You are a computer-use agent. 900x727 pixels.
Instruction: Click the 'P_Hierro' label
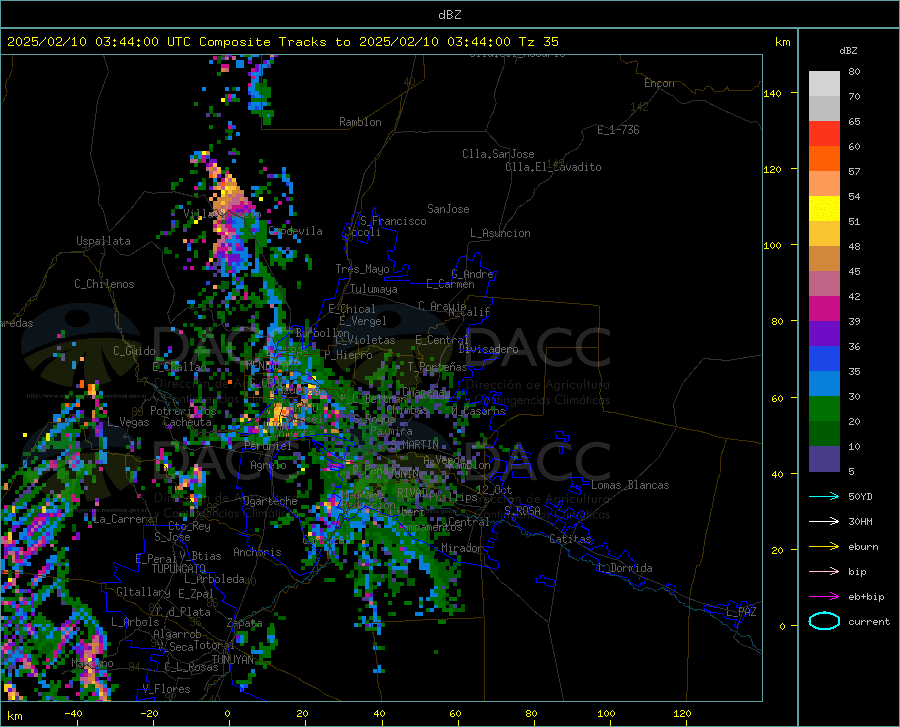(348, 355)
